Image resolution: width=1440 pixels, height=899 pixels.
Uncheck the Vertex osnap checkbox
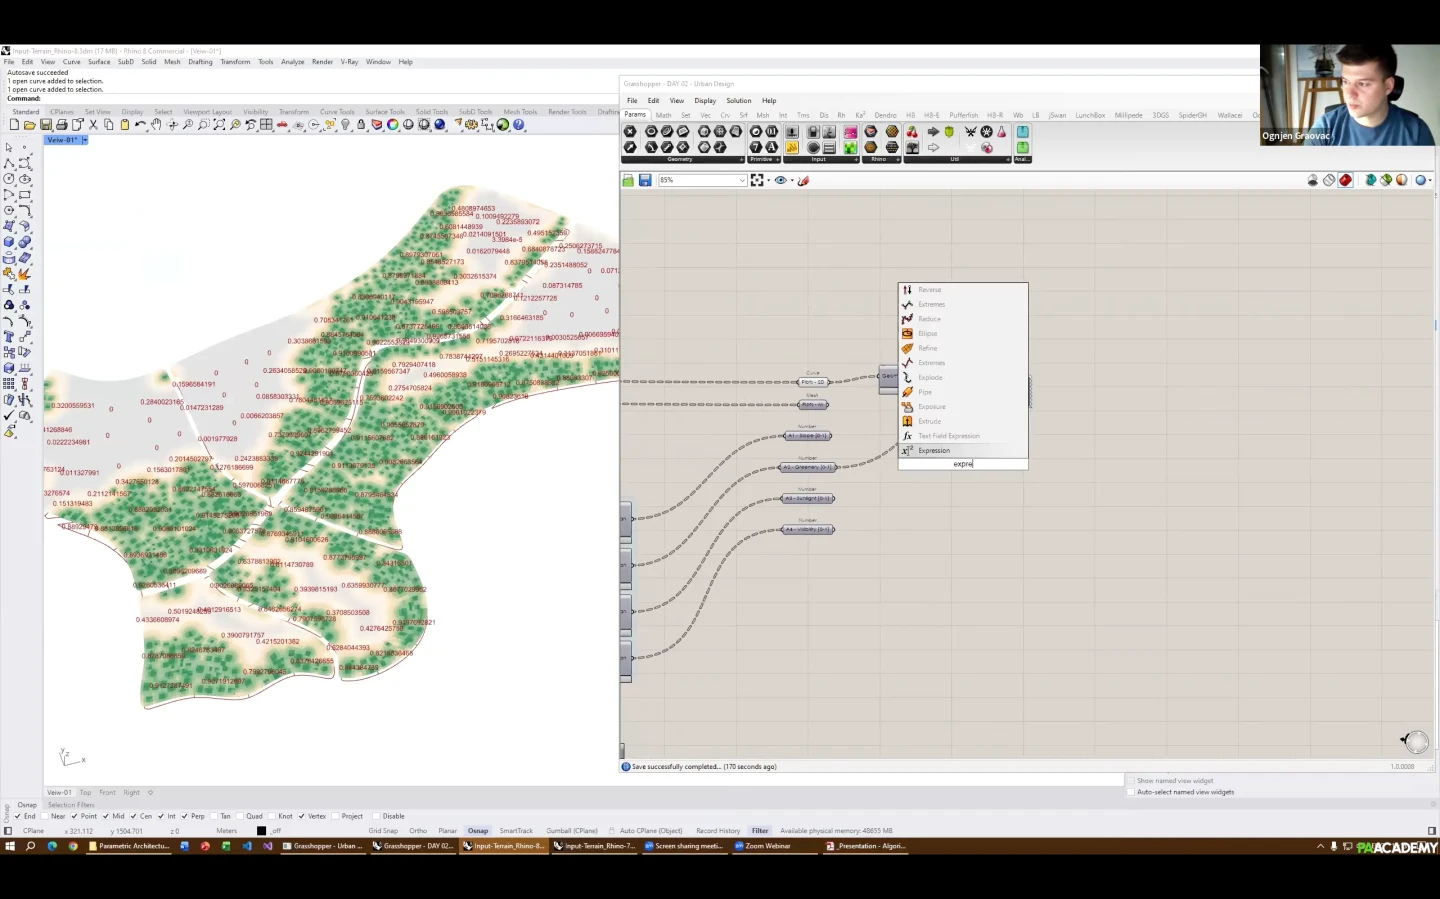pyautogui.click(x=301, y=816)
